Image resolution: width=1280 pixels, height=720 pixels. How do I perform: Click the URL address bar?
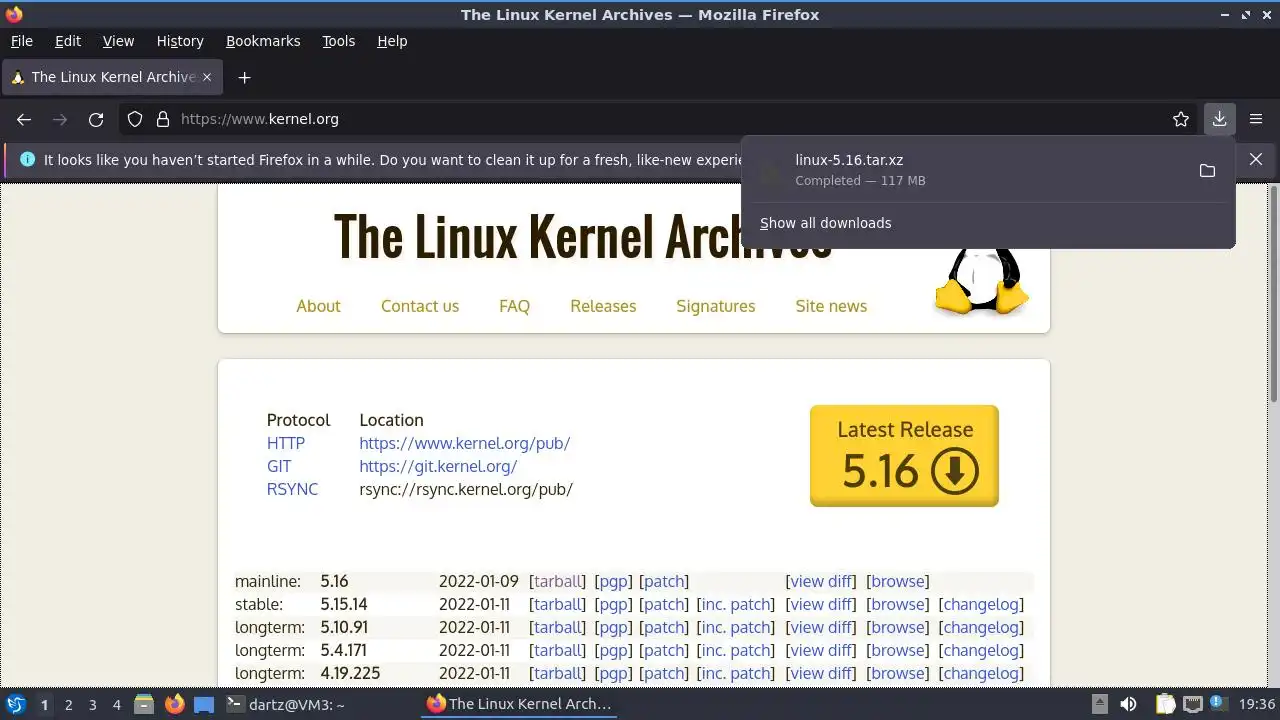[x=660, y=119]
